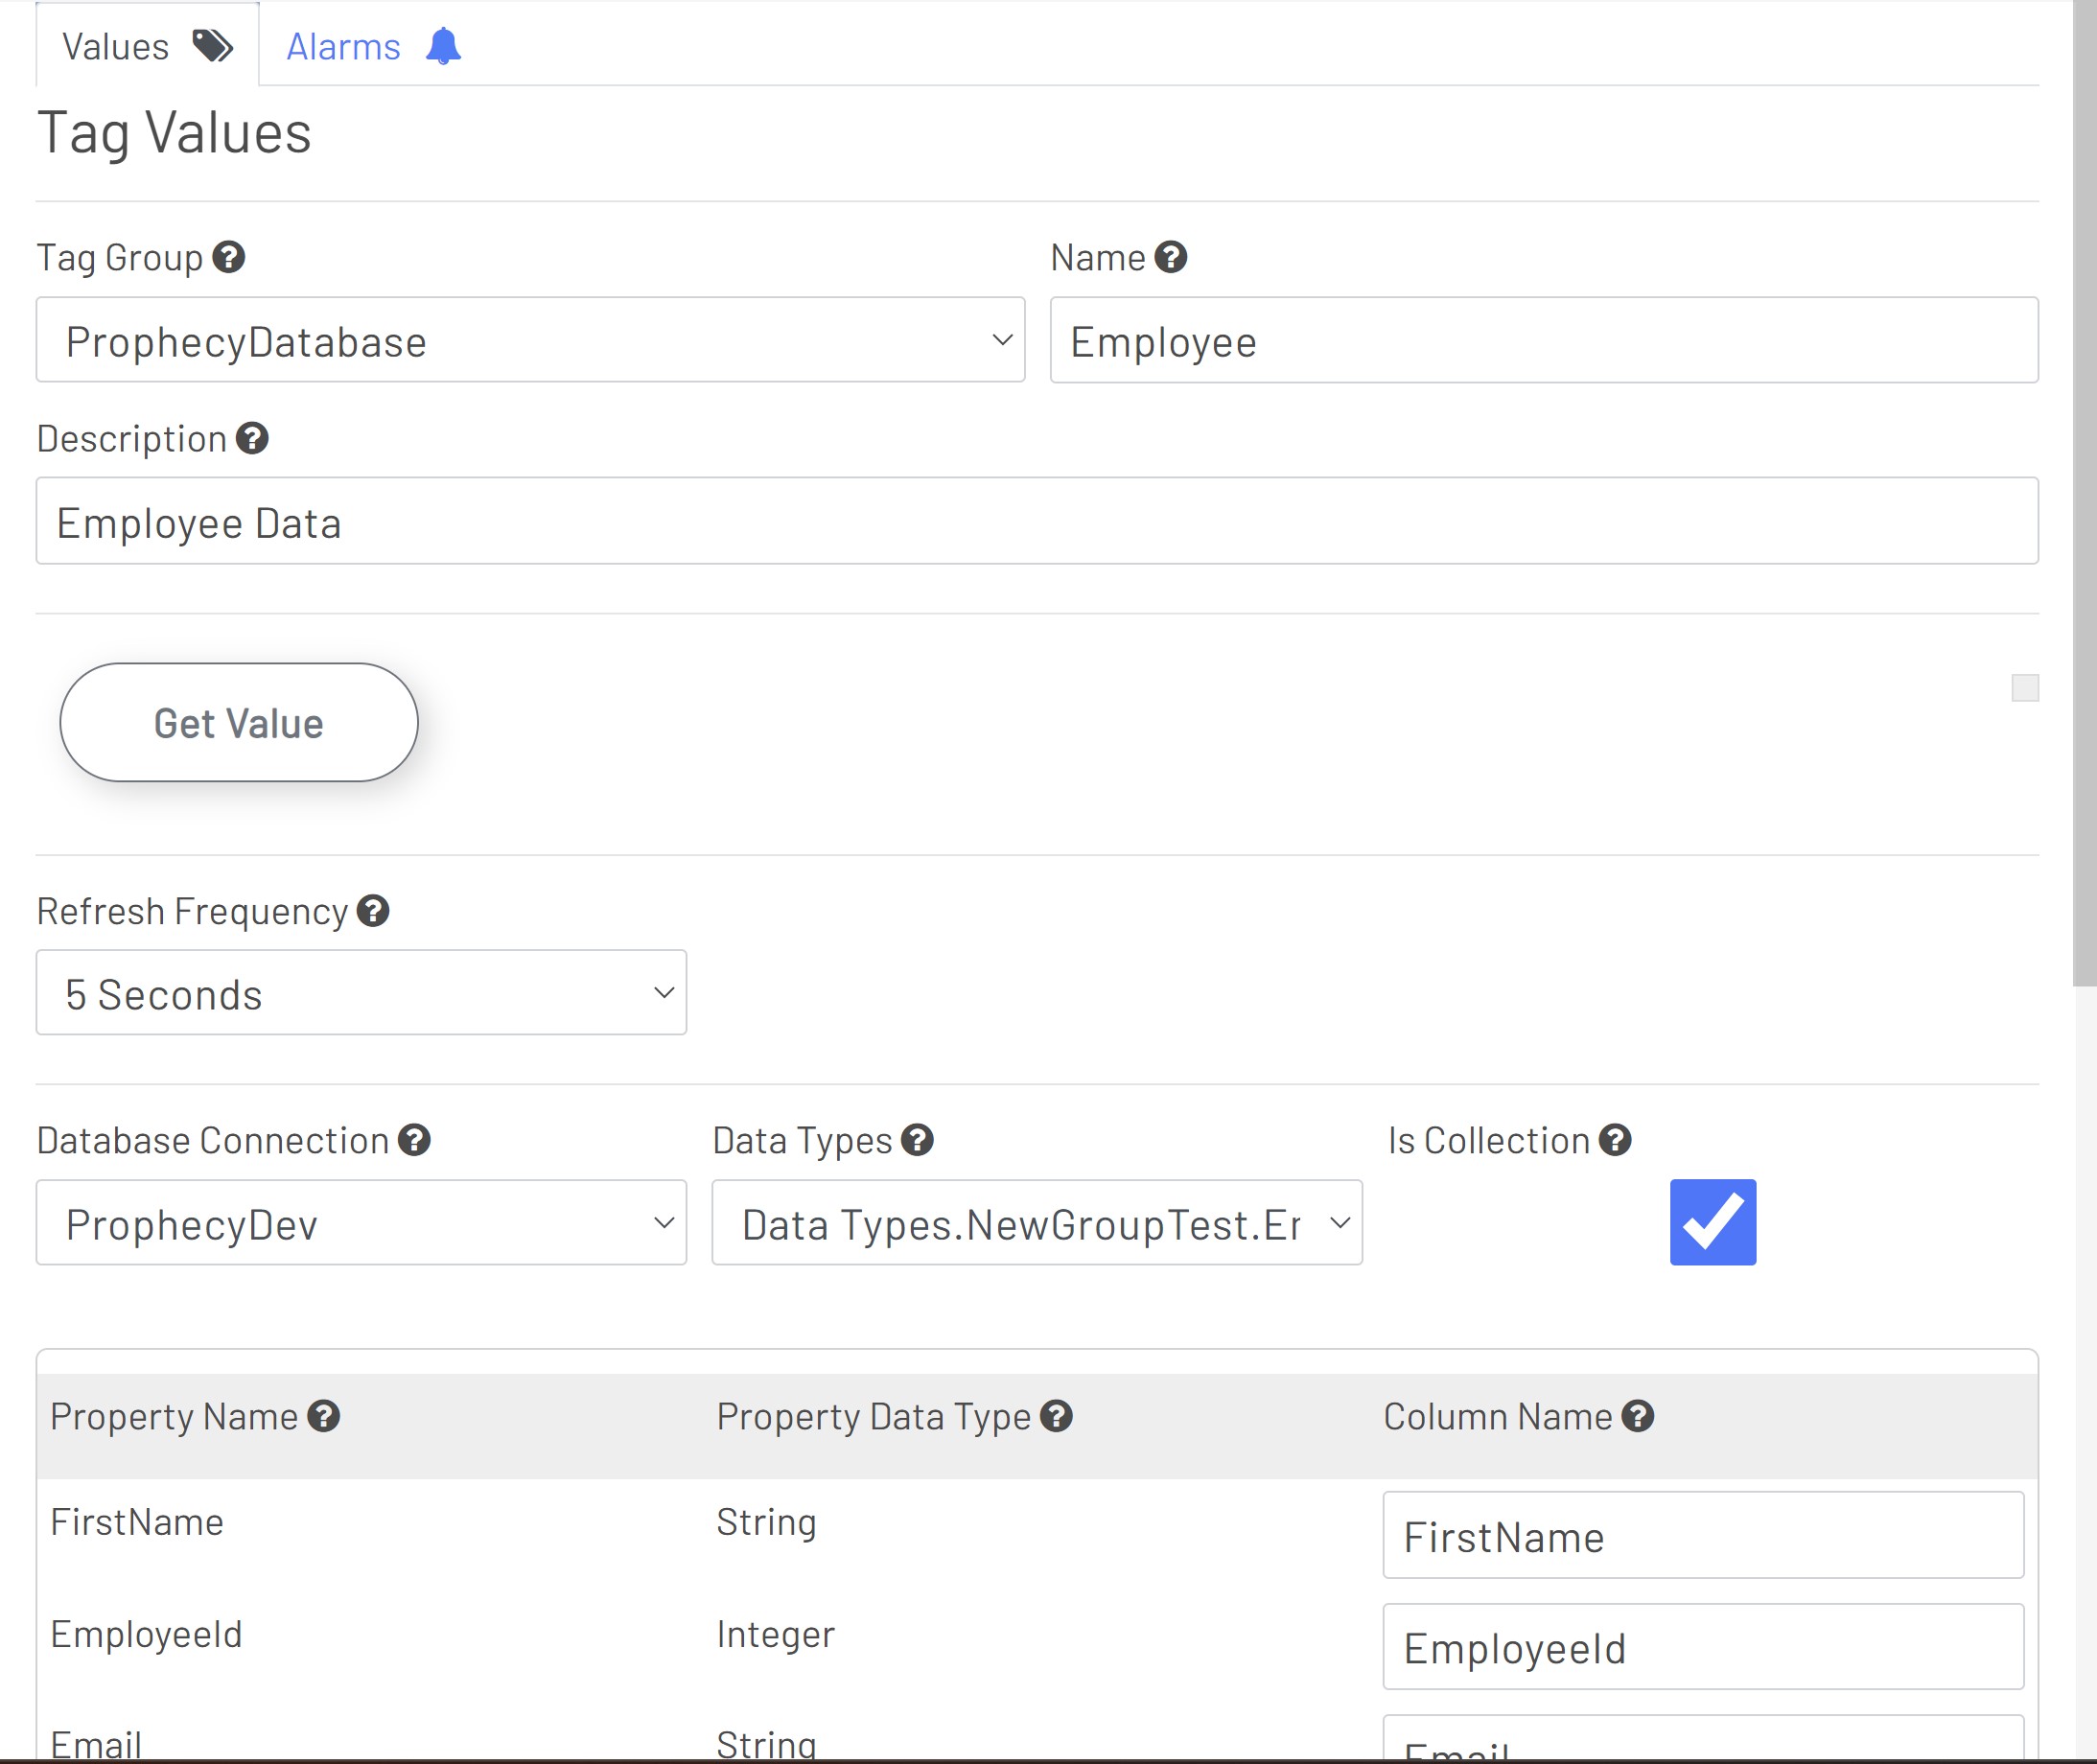Uncheck the Is Collection checkbox
This screenshot has width=2097, height=1764.
1712,1222
